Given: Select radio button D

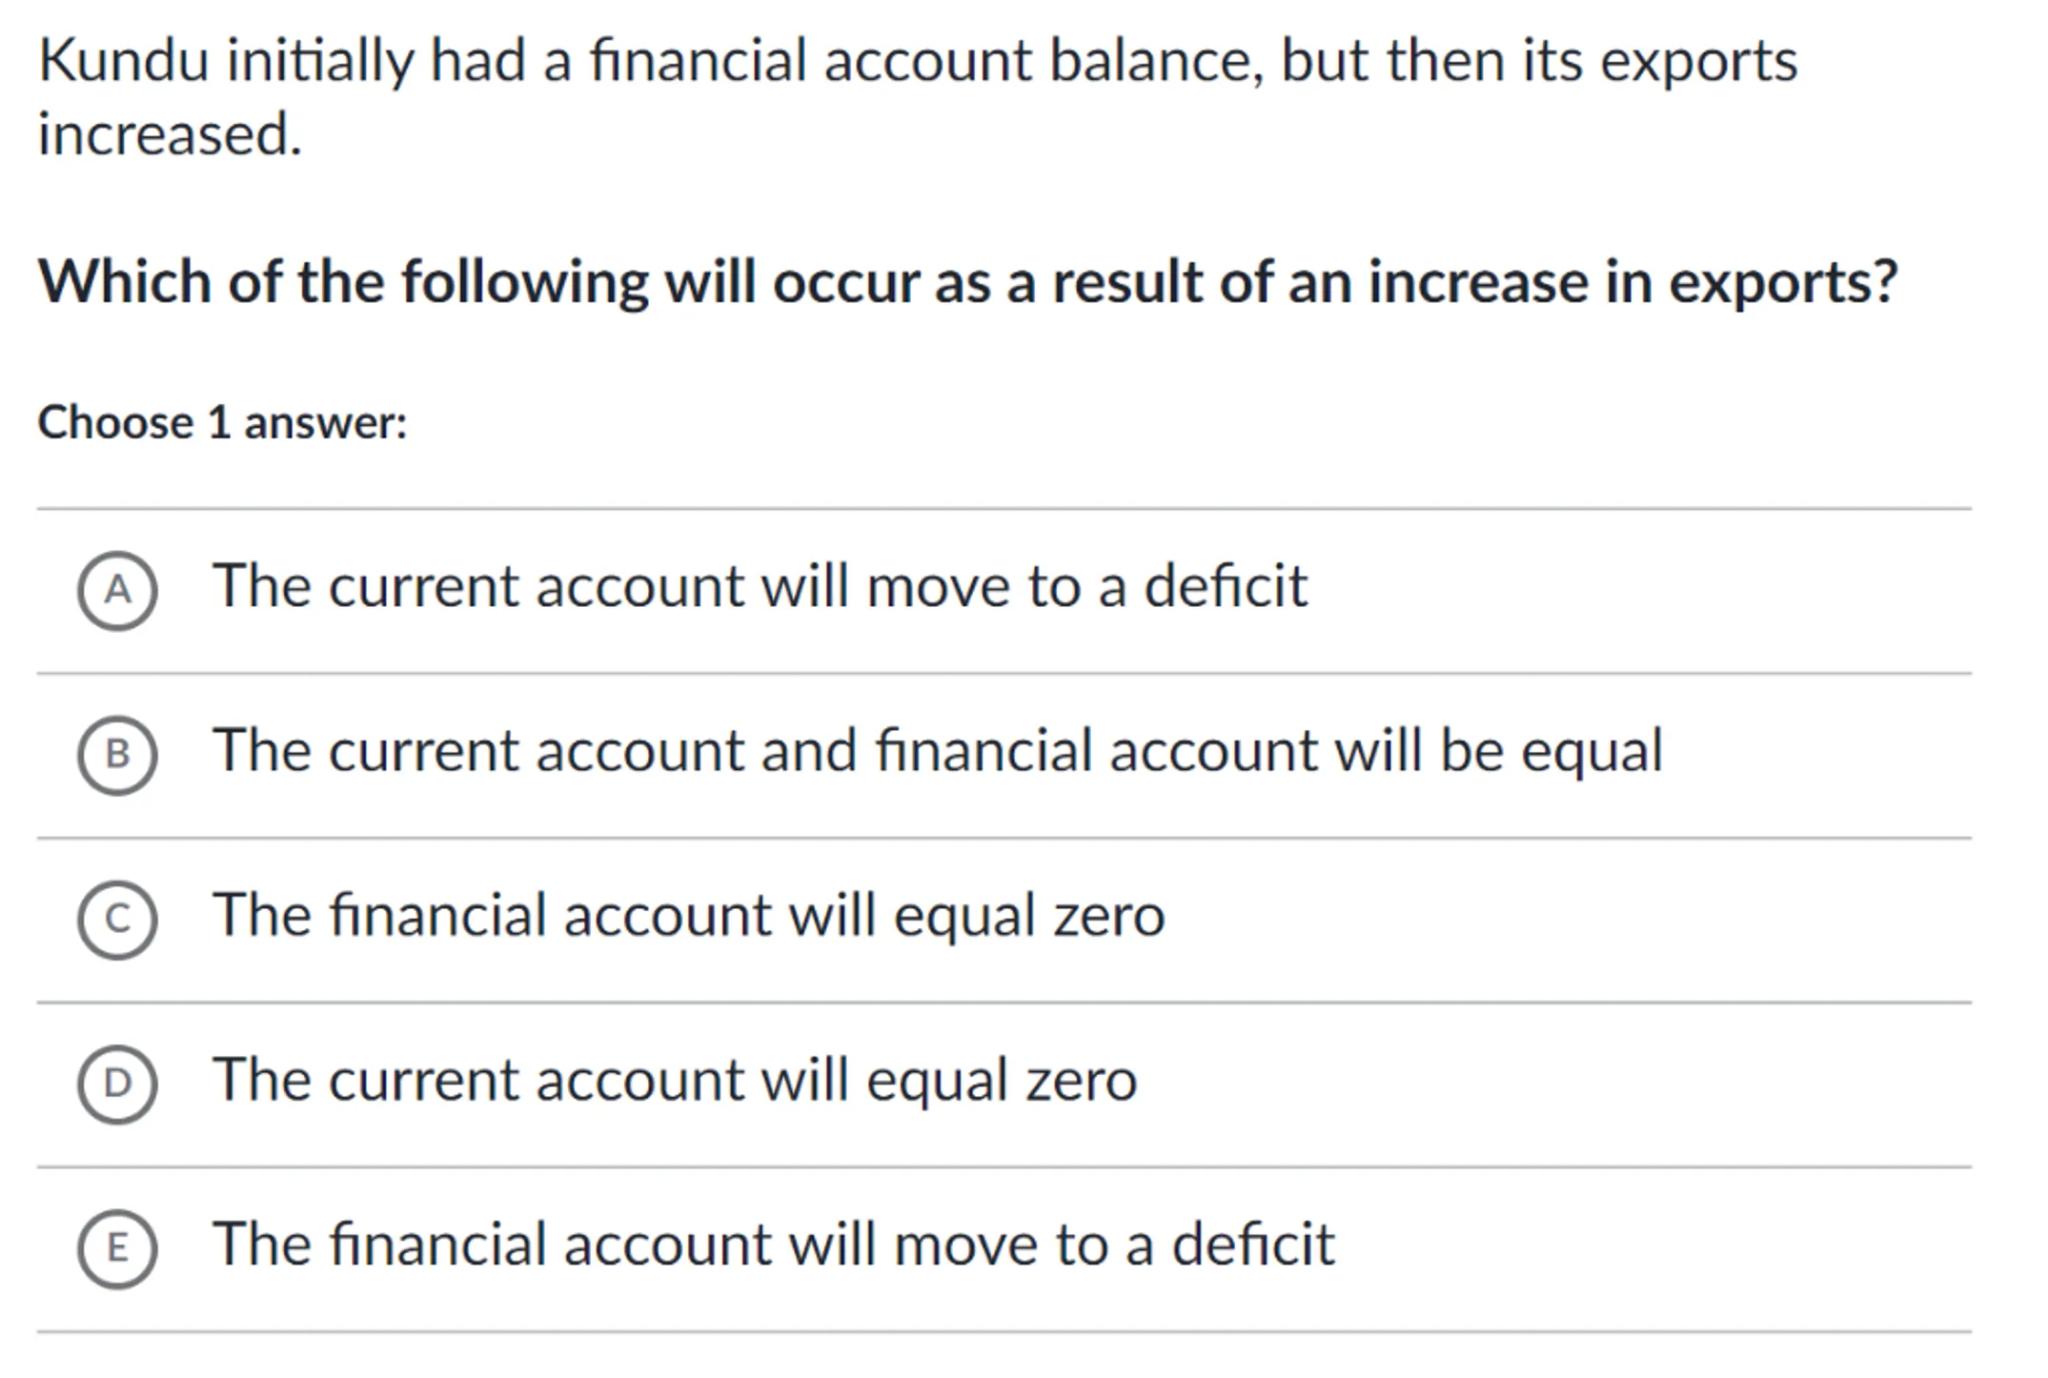Looking at the screenshot, I should click(x=117, y=1084).
